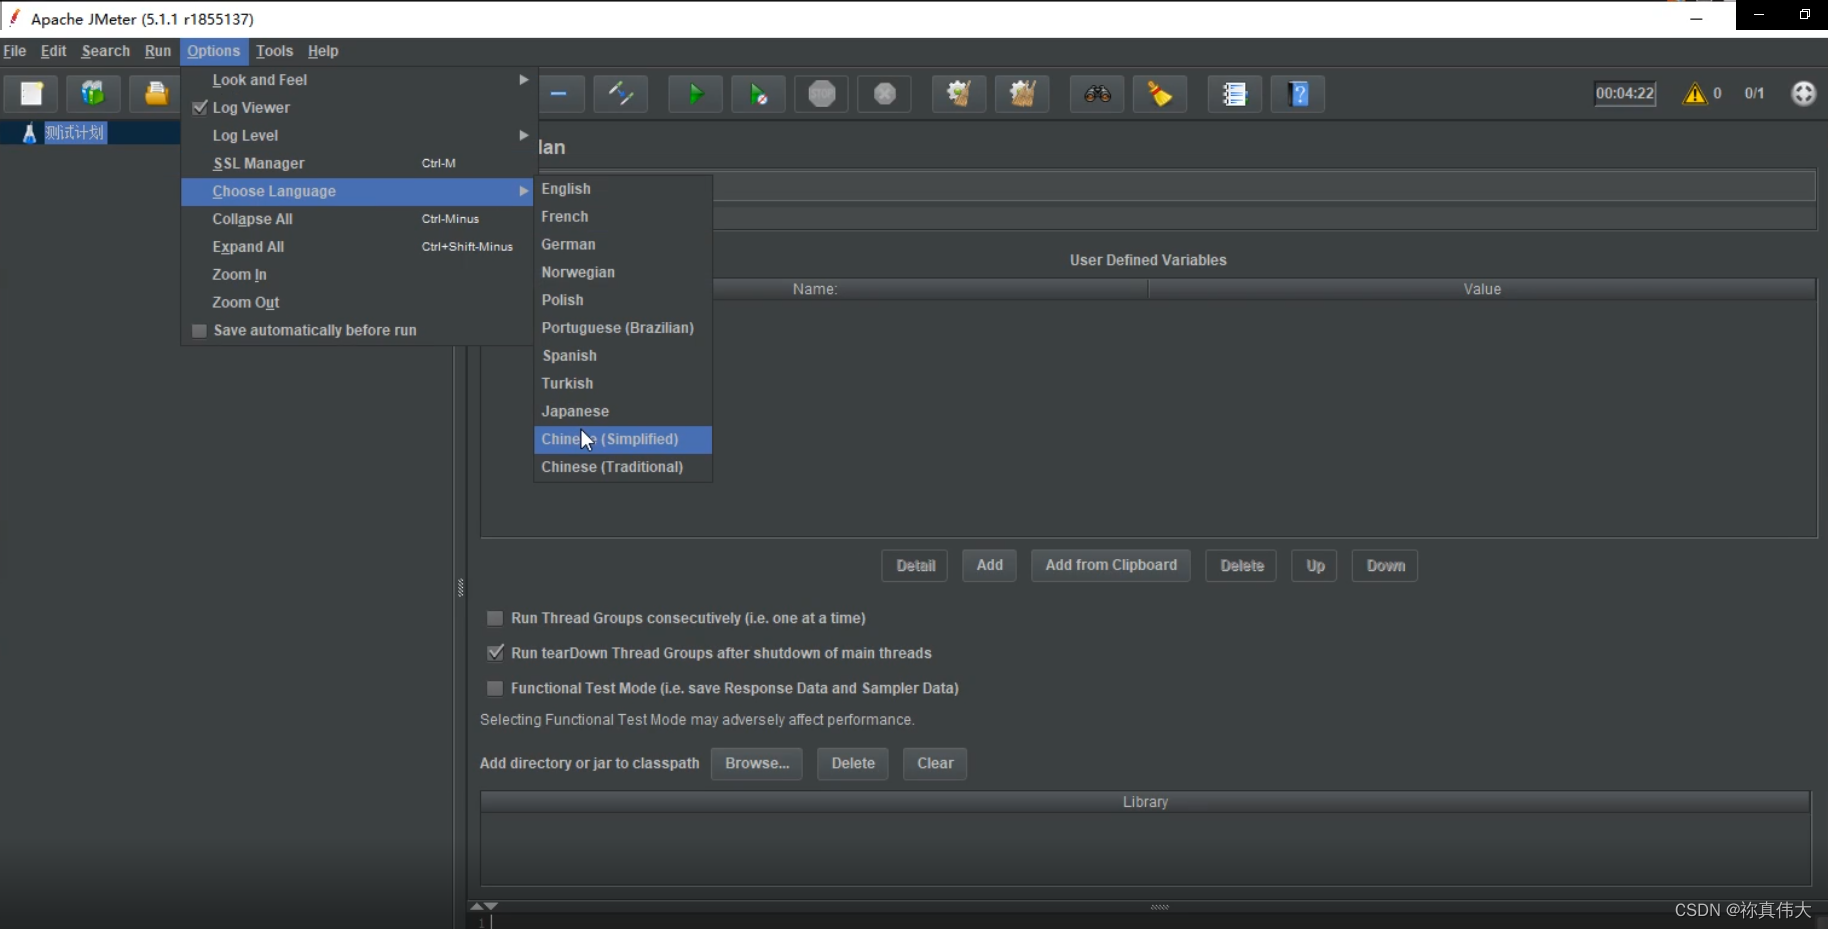Click Browse button for classpath
Image resolution: width=1828 pixels, height=929 pixels.
coord(757,763)
